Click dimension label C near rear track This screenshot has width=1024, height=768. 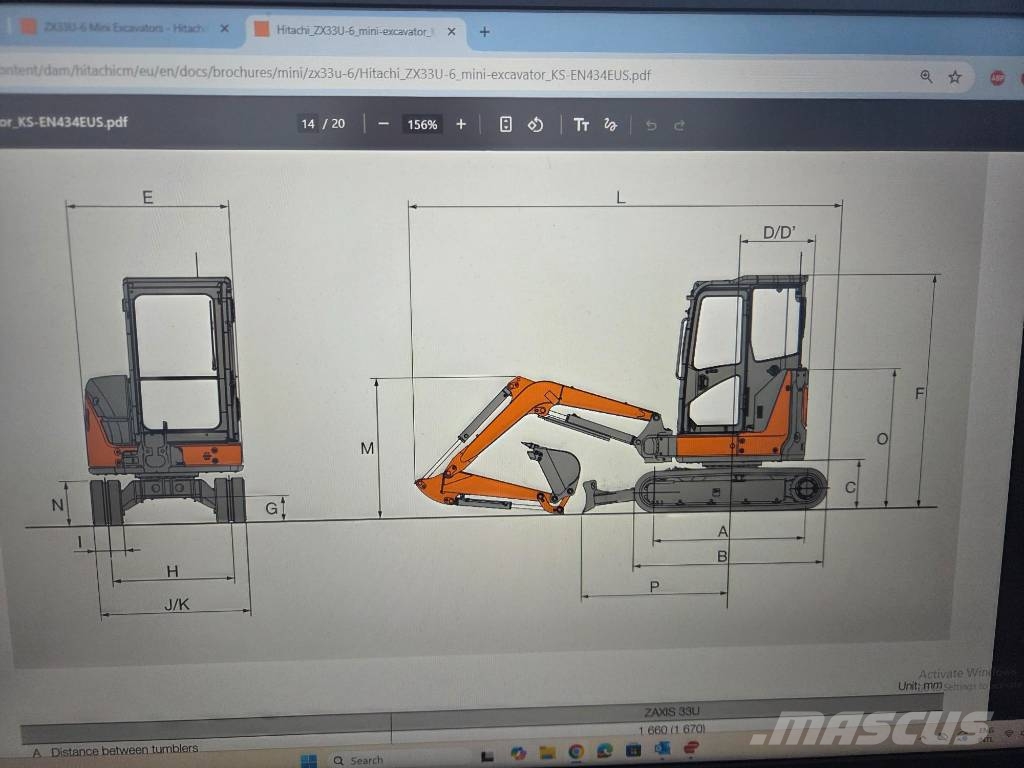(850, 487)
